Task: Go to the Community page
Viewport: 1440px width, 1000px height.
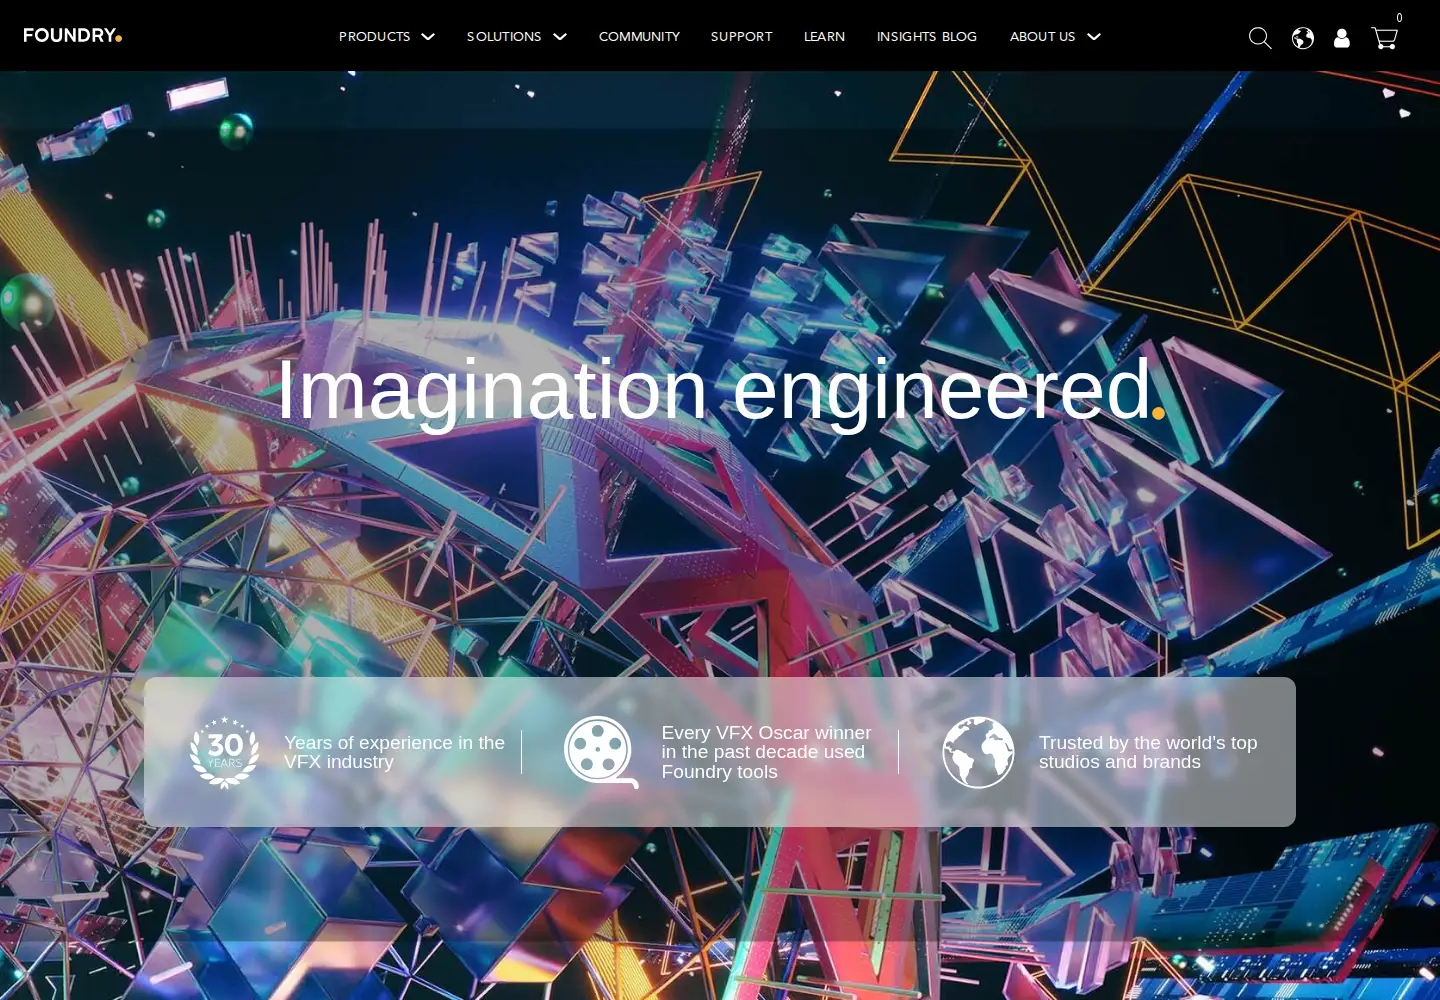Action: [x=639, y=37]
